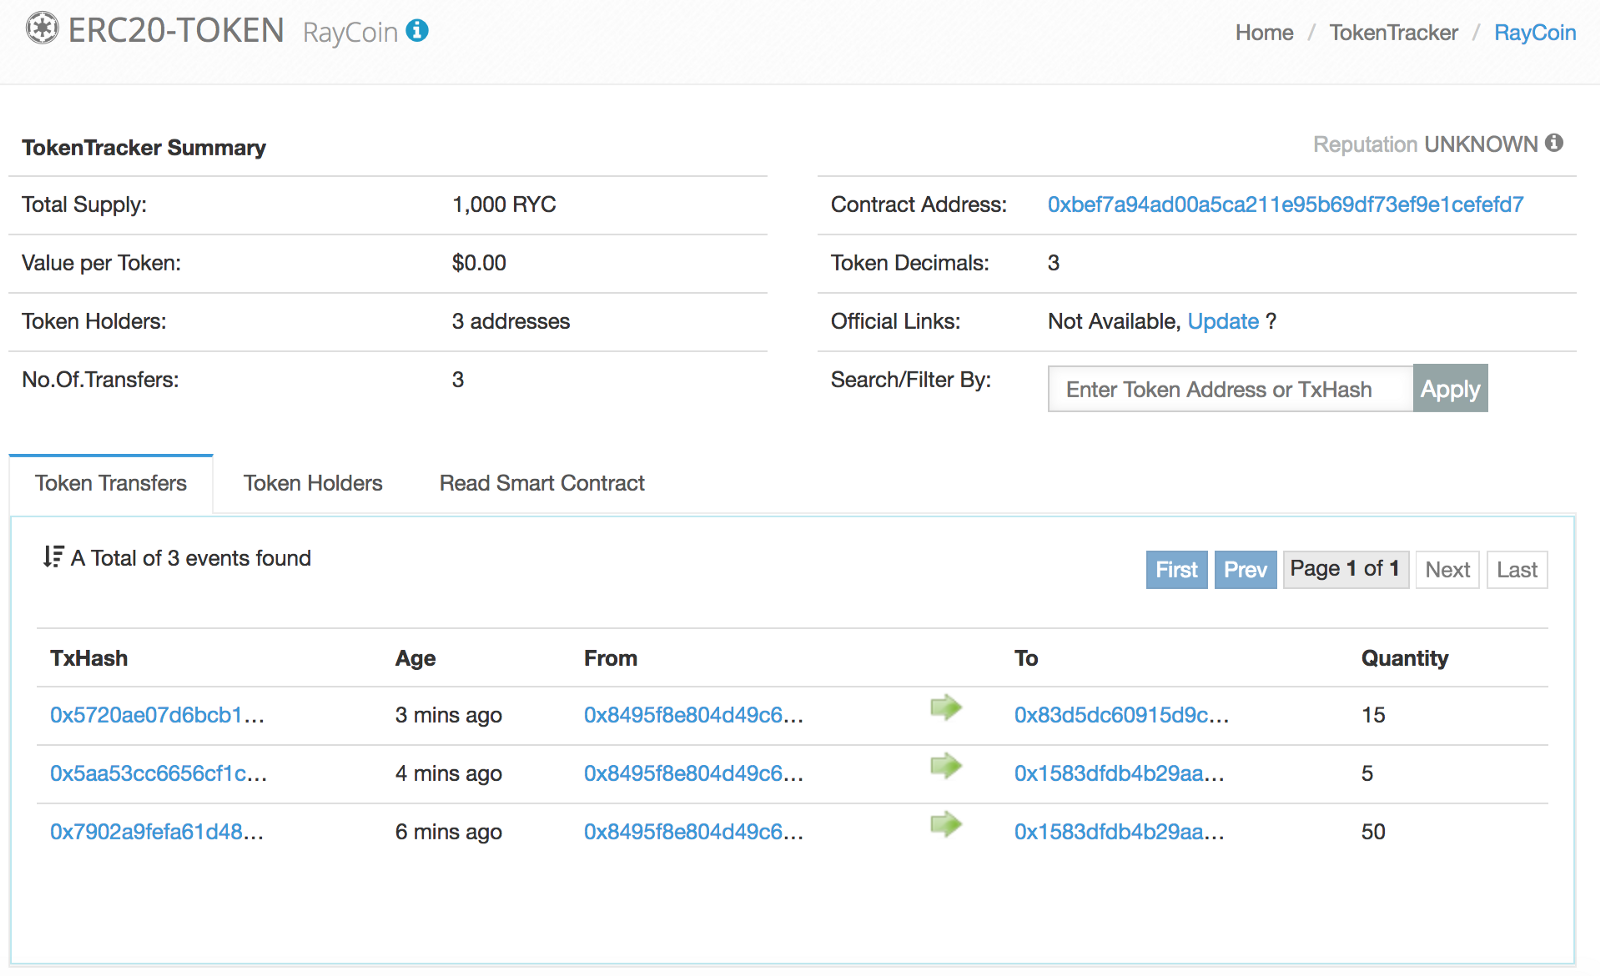Navigate to TokenTracker in breadcrumb
Screen dimensions: 1600x976
(x=1393, y=33)
